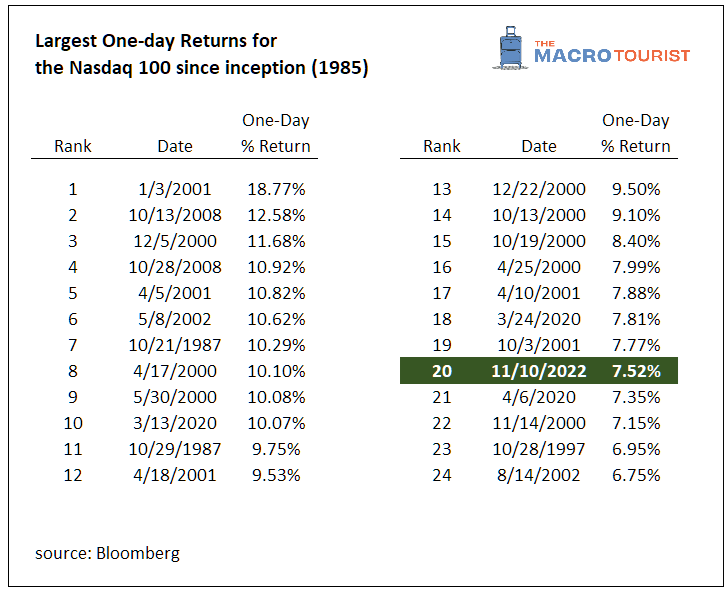
Task: Click the 10/13/2008 date entry
Action: click(x=175, y=215)
